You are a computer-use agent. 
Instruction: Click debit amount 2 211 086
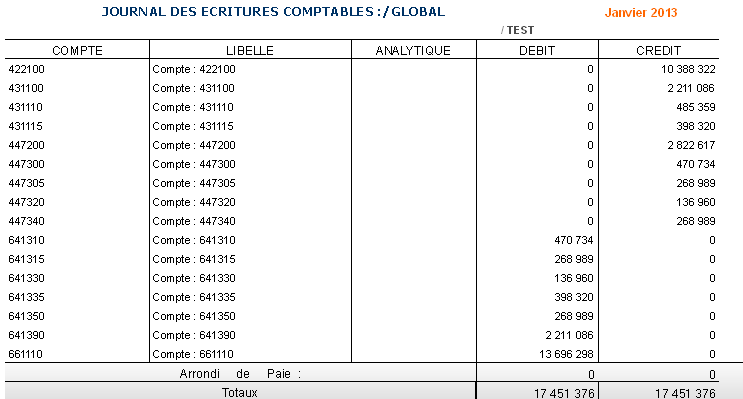point(569,335)
